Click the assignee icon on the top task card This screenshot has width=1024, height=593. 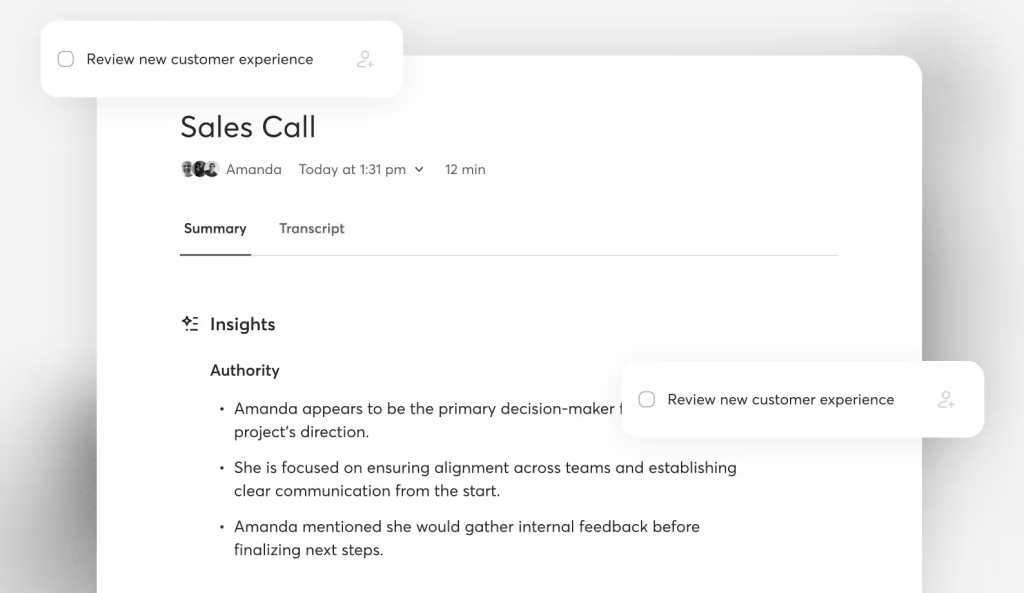366,59
